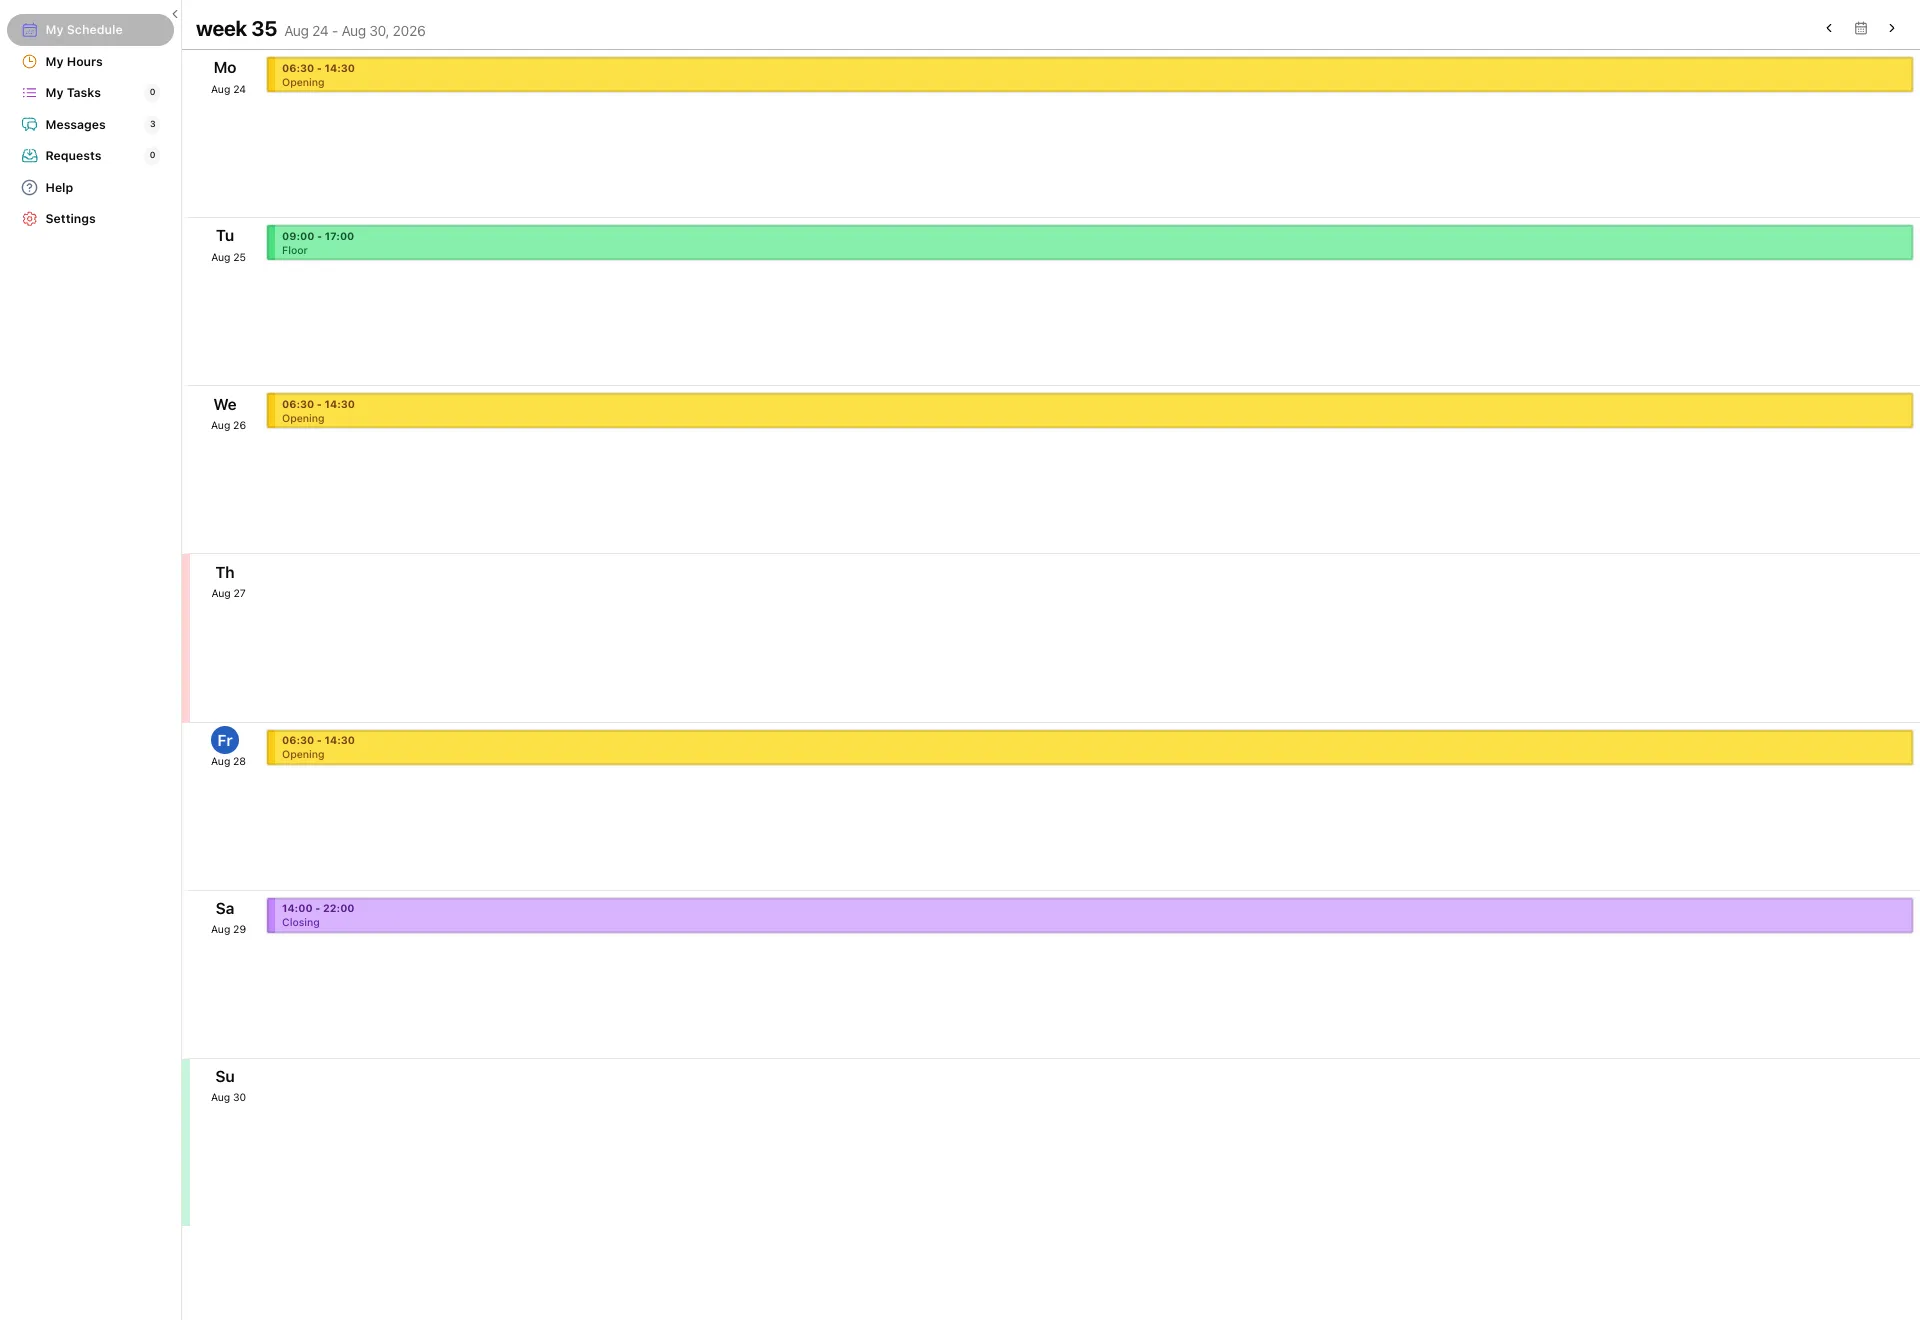The image size is (1920, 1320).
Task: Open Friday's Opening shift on Aug 28
Action: 1090,748
